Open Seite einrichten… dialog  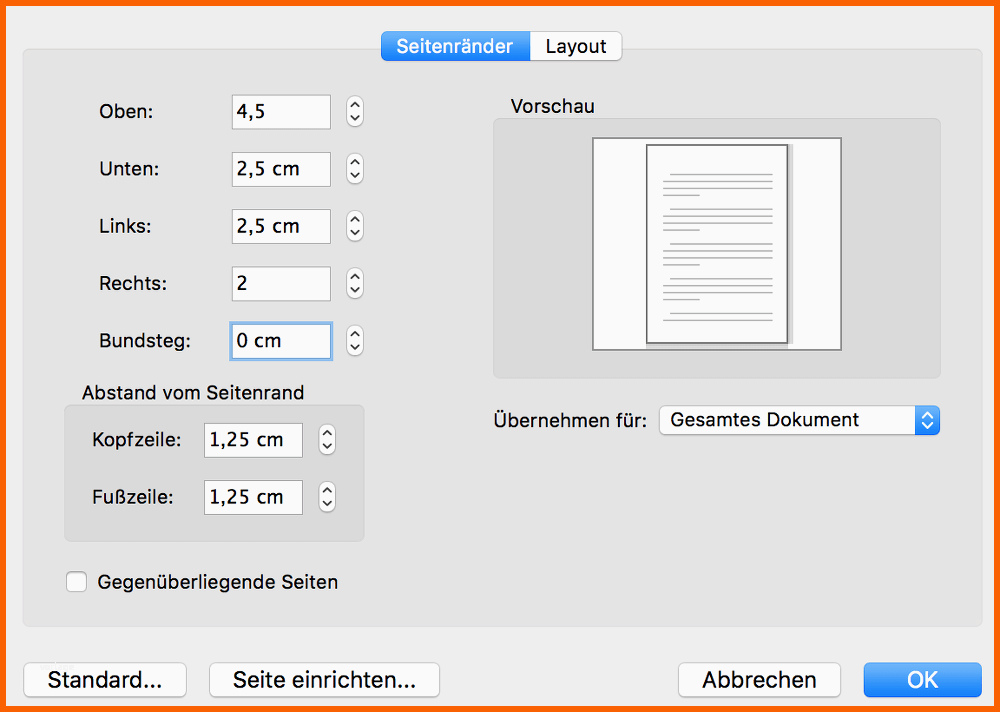point(324,680)
